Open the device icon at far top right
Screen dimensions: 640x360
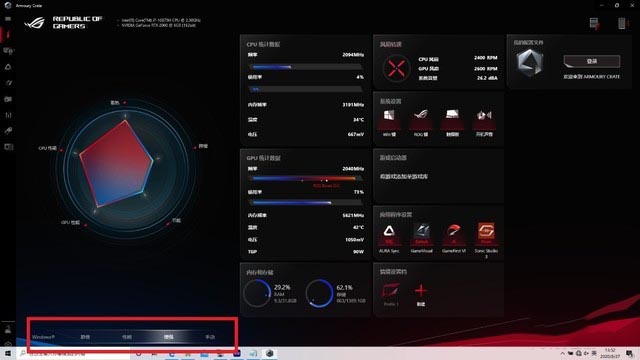pyautogui.click(x=622, y=23)
